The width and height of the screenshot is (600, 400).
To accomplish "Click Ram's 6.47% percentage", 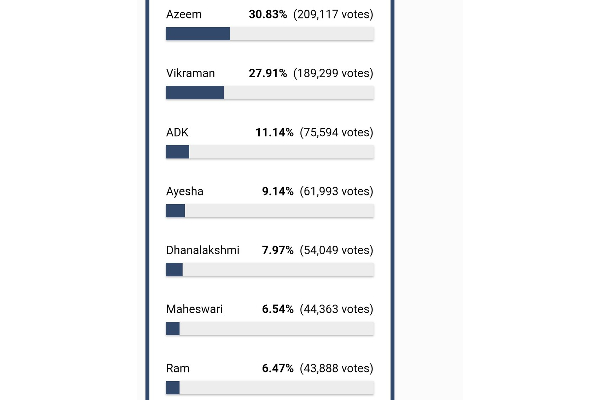I will 277,368.
